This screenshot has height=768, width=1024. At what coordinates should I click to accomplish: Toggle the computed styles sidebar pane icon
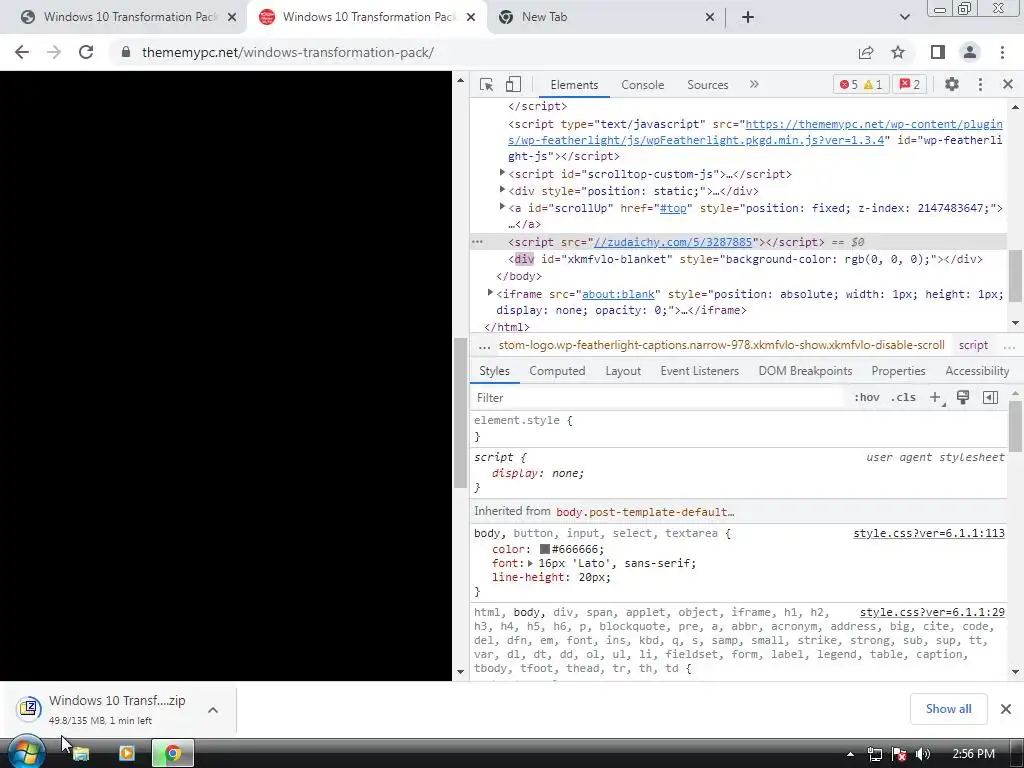click(x=990, y=398)
